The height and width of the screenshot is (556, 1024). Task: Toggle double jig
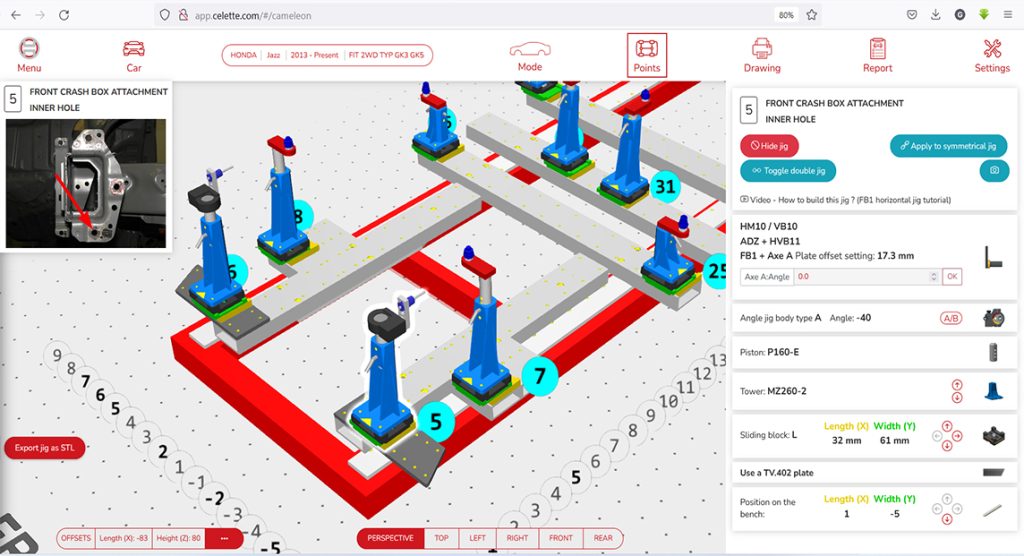(x=788, y=171)
